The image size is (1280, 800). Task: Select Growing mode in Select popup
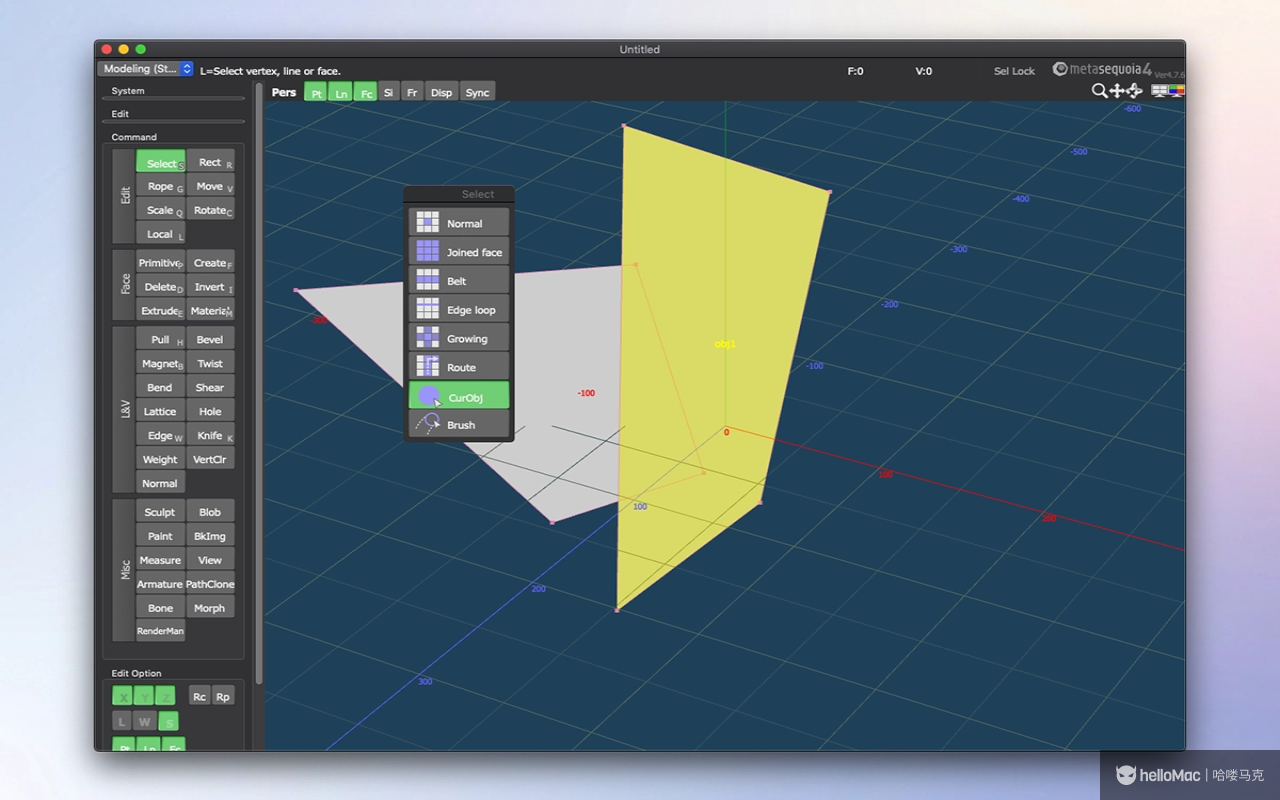pos(459,338)
